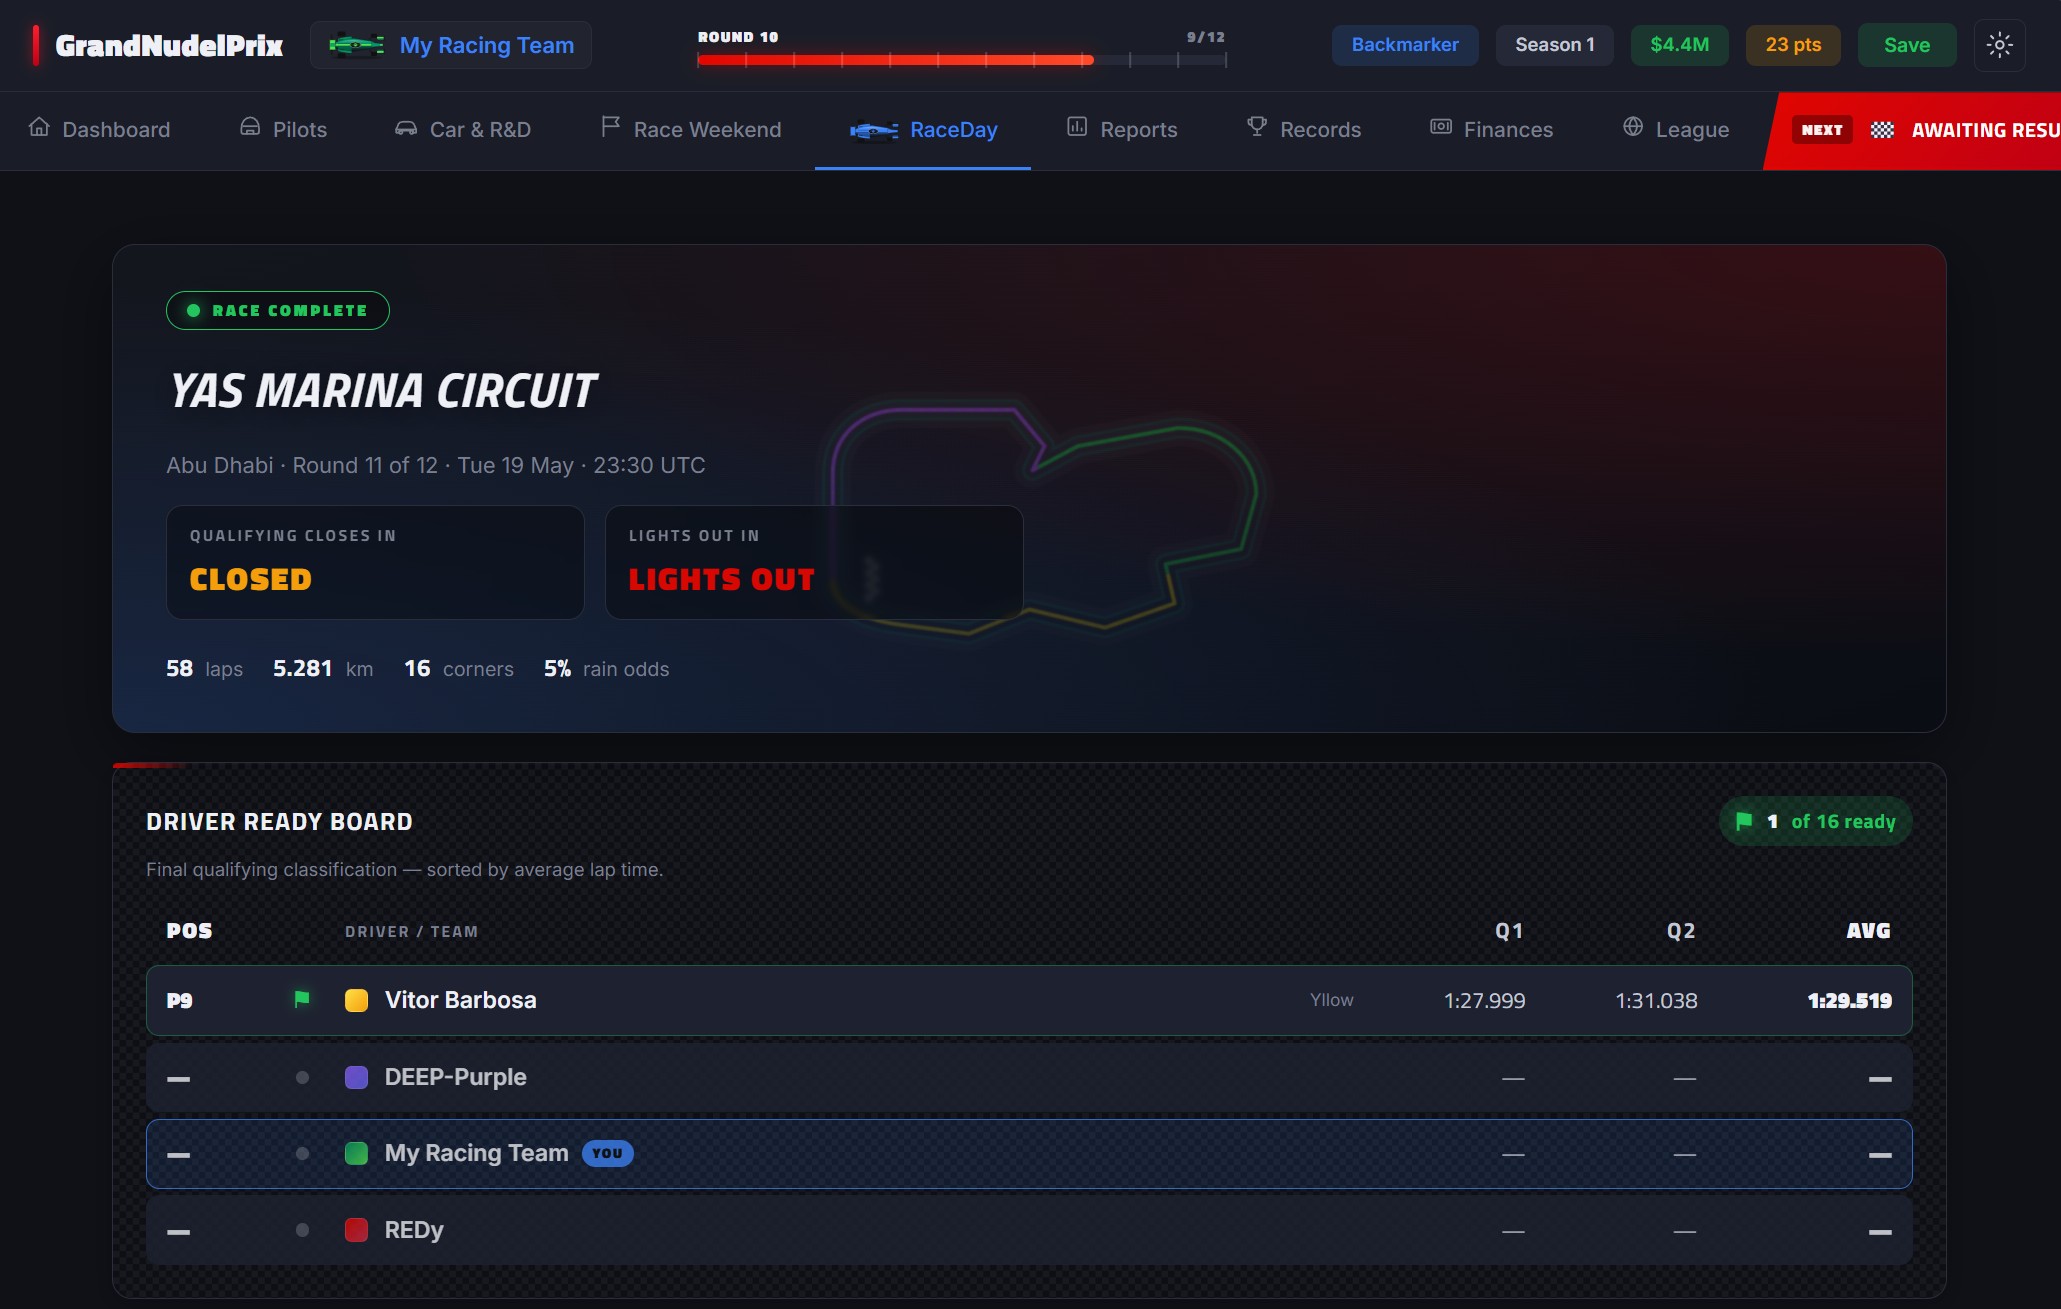The height and width of the screenshot is (1309, 2061).
Task: Click the LIGHTS OUT countdown card
Action: point(814,562)
